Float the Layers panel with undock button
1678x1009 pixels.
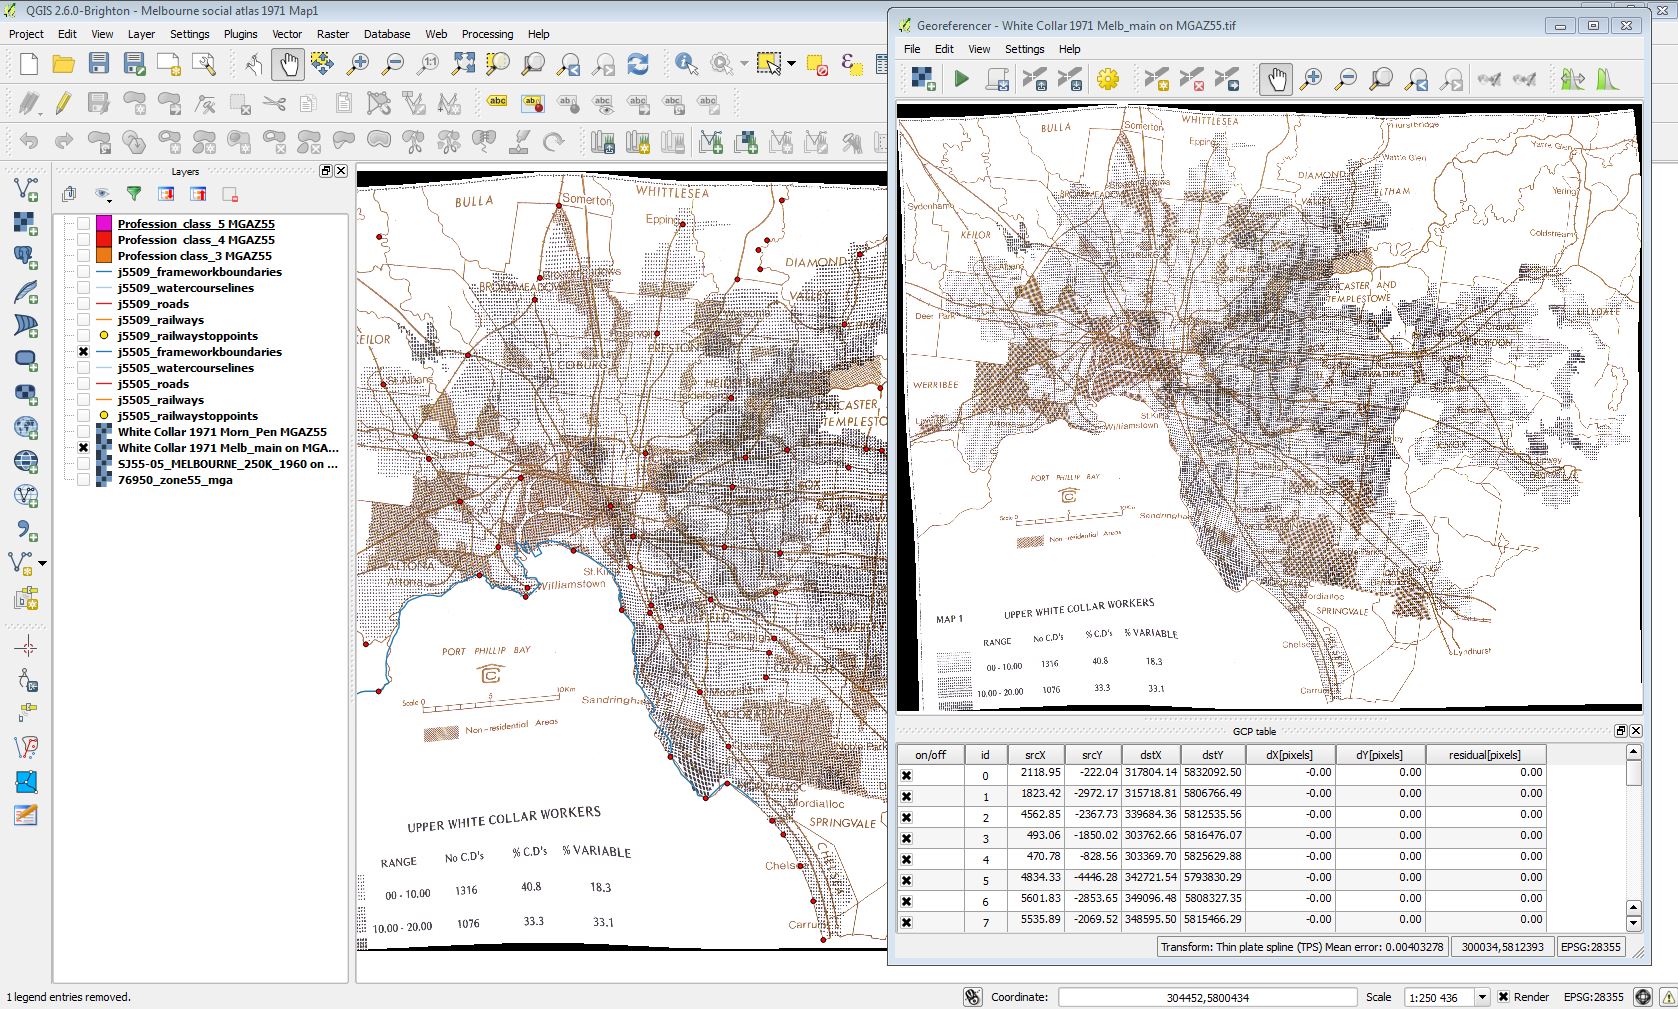(326, 171)
